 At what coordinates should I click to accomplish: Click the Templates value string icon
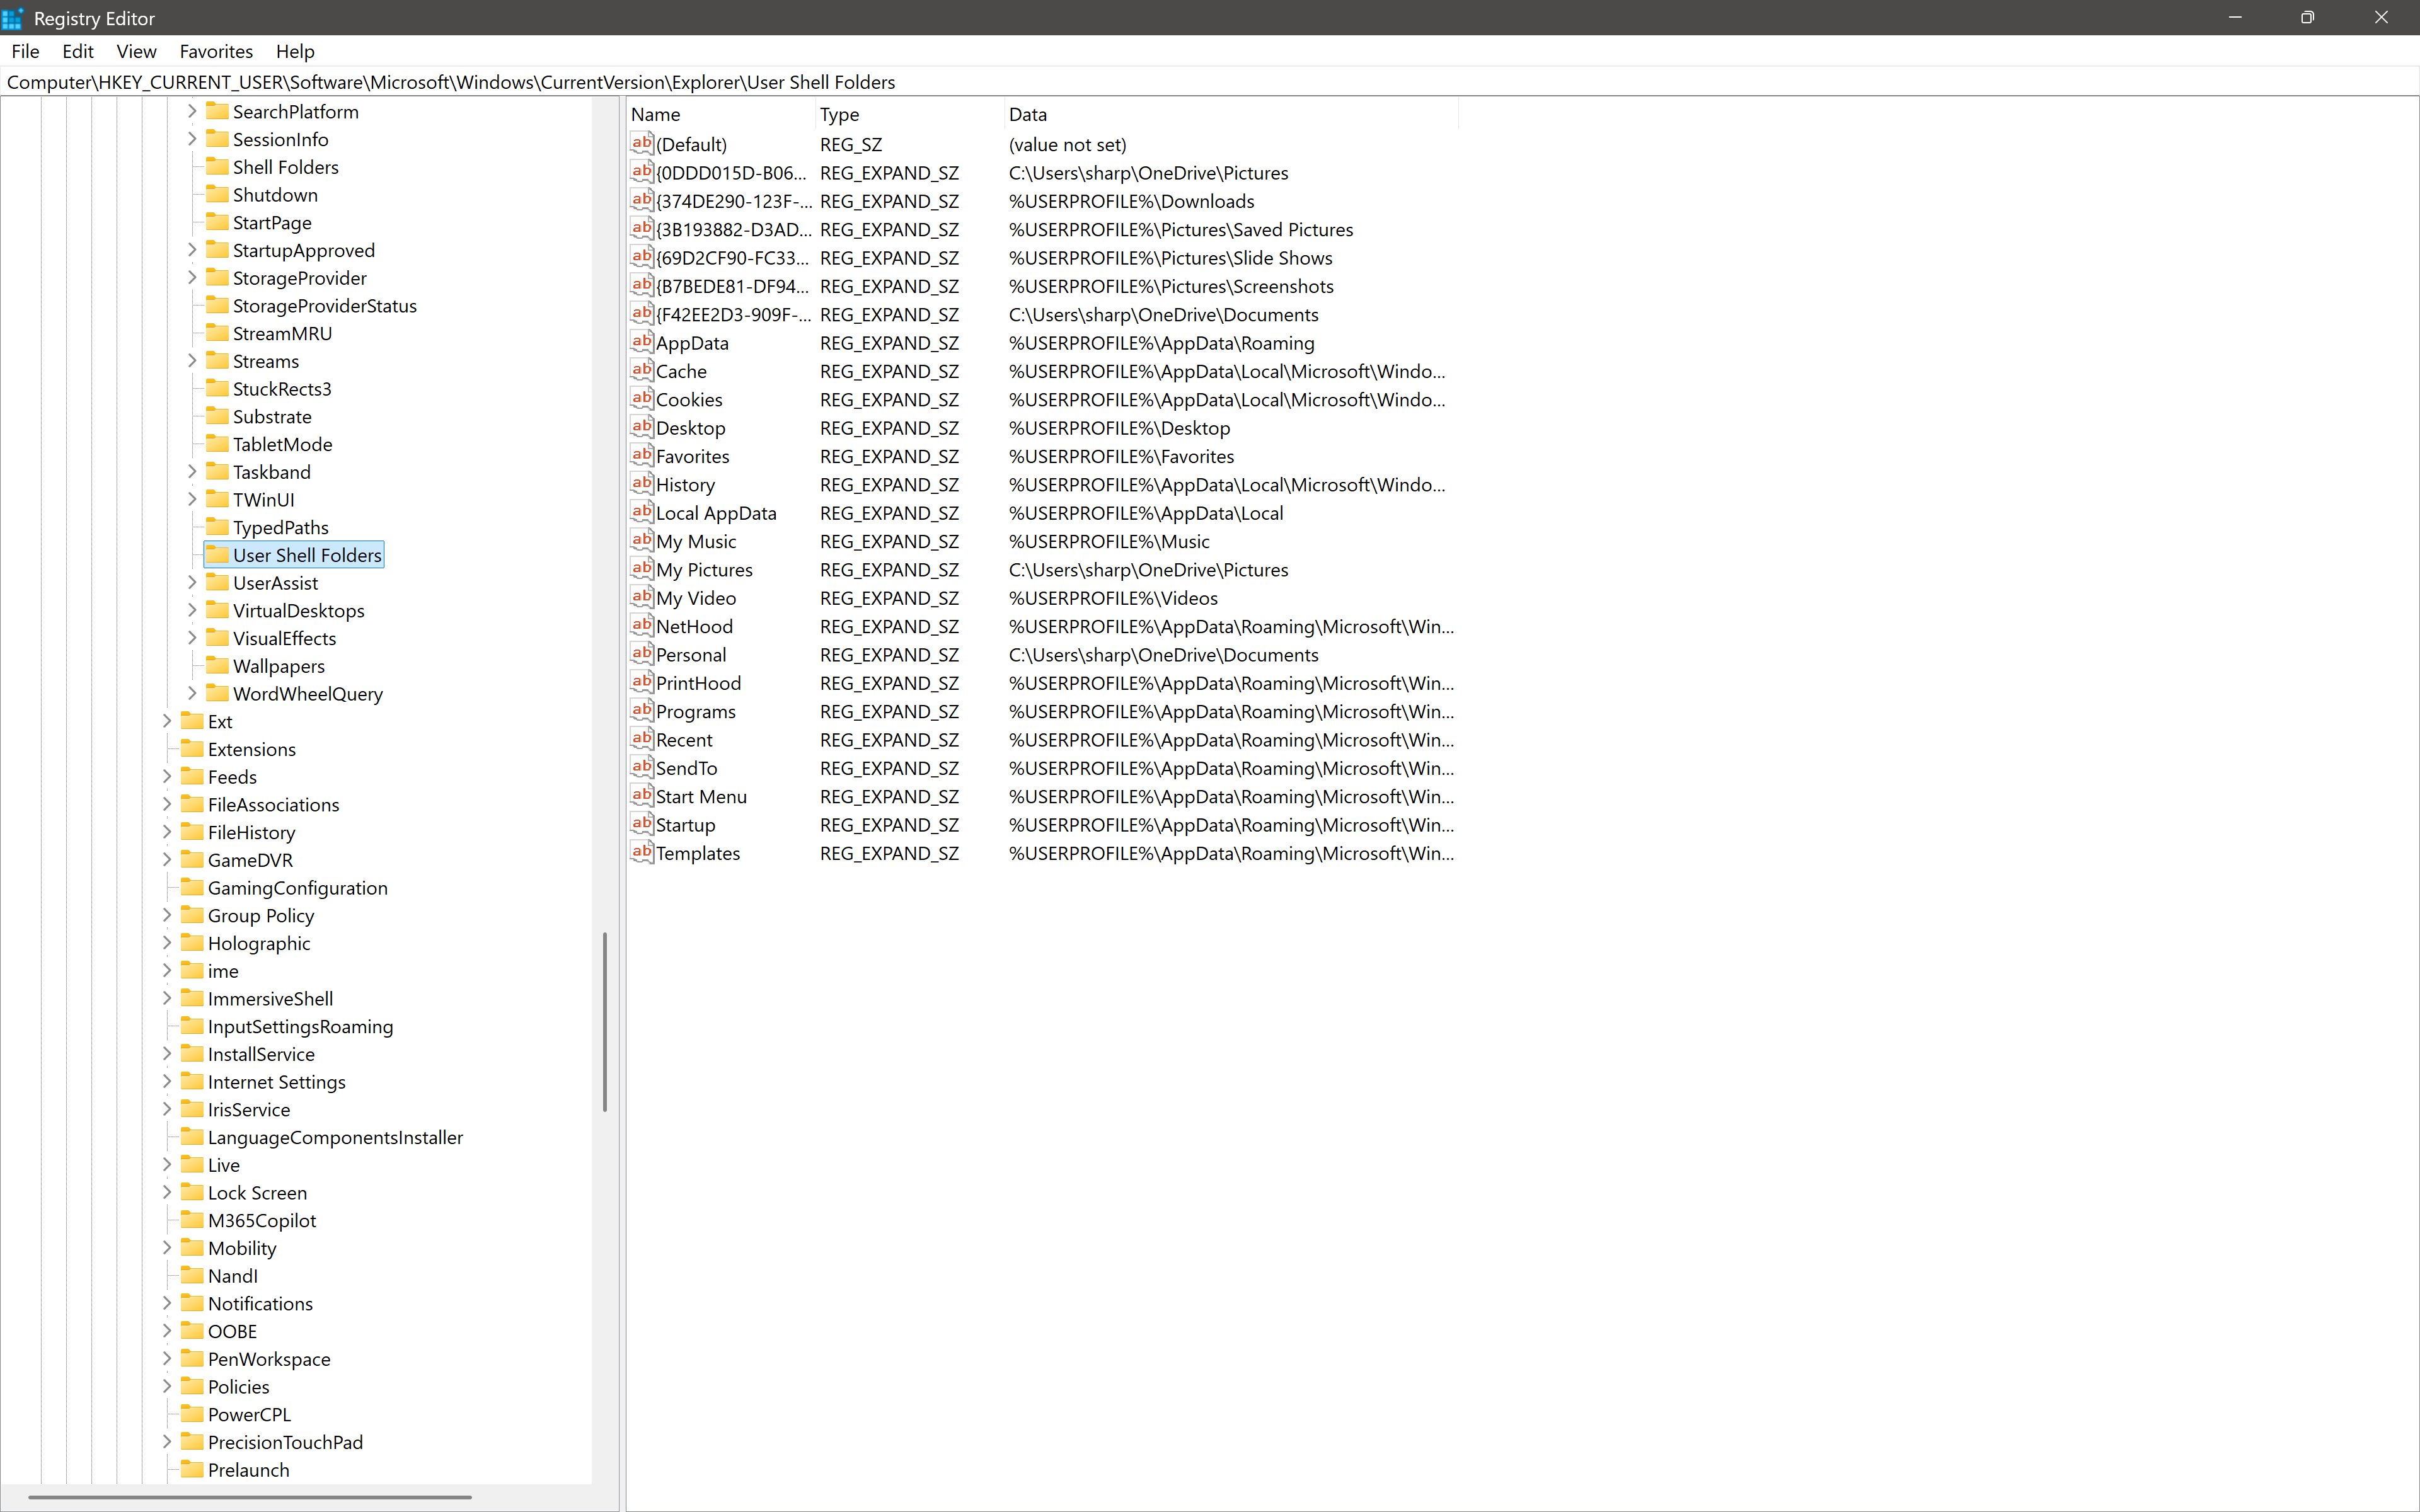click(642, 853)
